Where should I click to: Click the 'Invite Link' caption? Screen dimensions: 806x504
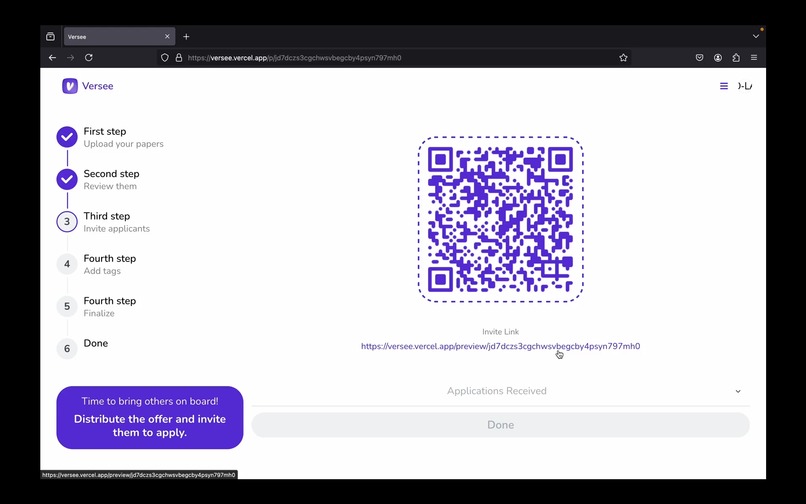click(x=501, y=332)
